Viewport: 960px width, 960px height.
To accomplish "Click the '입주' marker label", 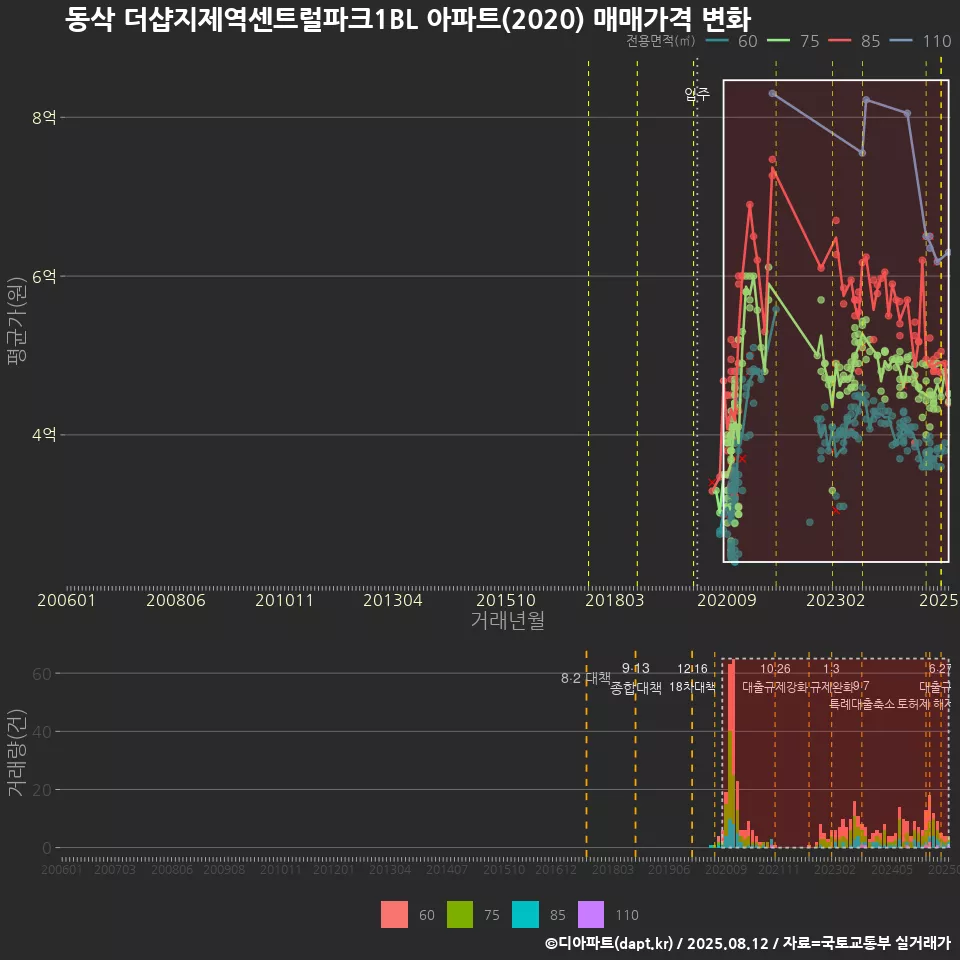I will pyautogui.click(x=697, y=94).
